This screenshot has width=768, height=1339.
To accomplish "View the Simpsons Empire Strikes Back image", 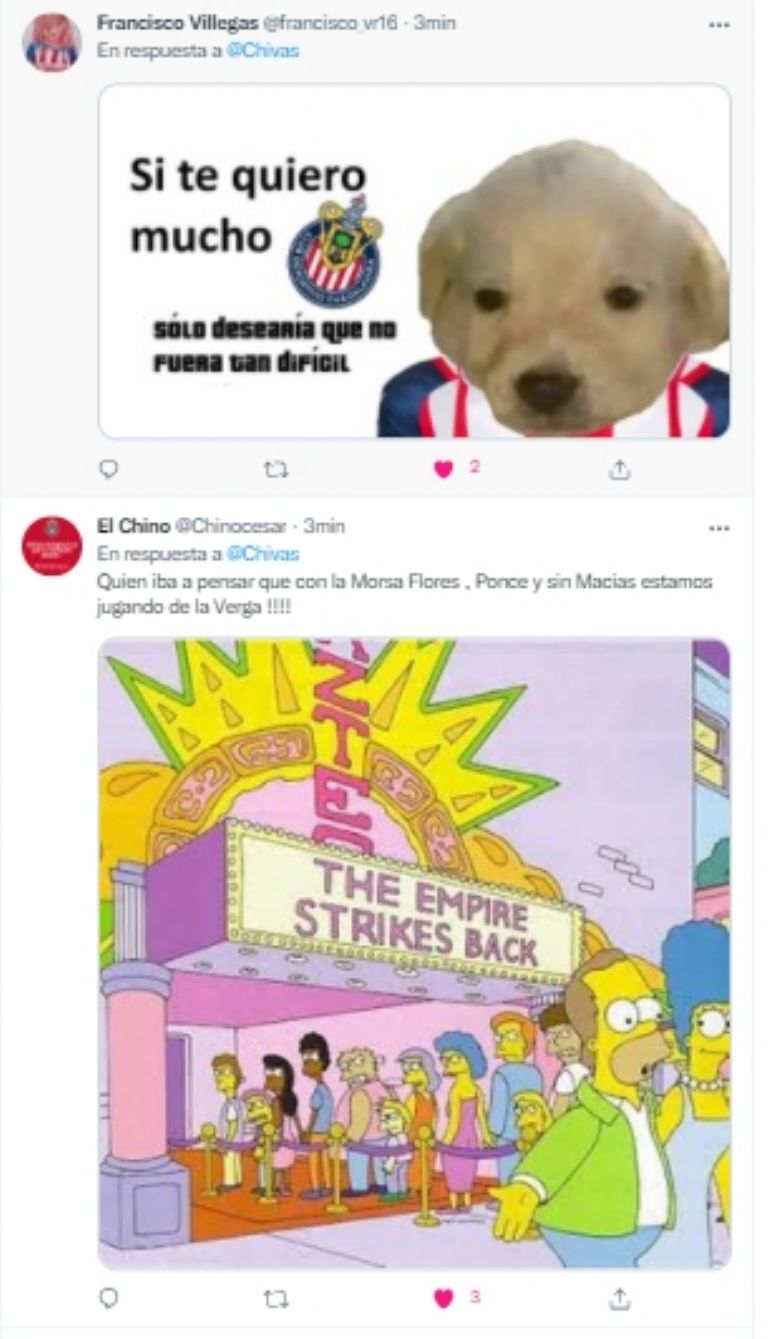I will tap(414, 954).
